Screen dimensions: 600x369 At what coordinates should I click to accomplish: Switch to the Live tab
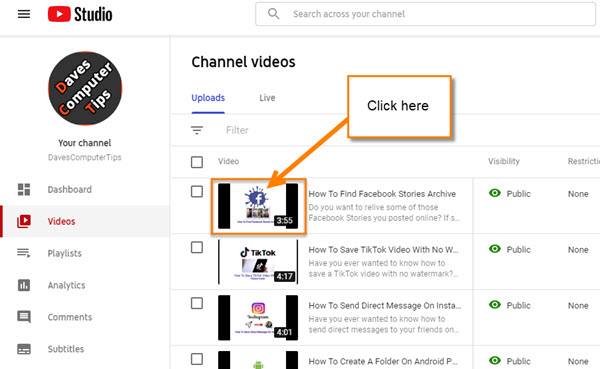pos(267,98)
